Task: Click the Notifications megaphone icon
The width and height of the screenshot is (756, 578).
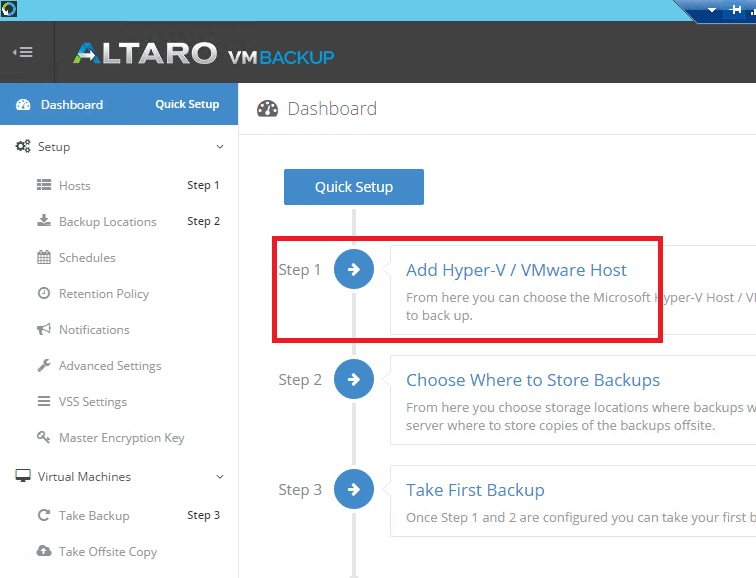Action: coord(44,329)
